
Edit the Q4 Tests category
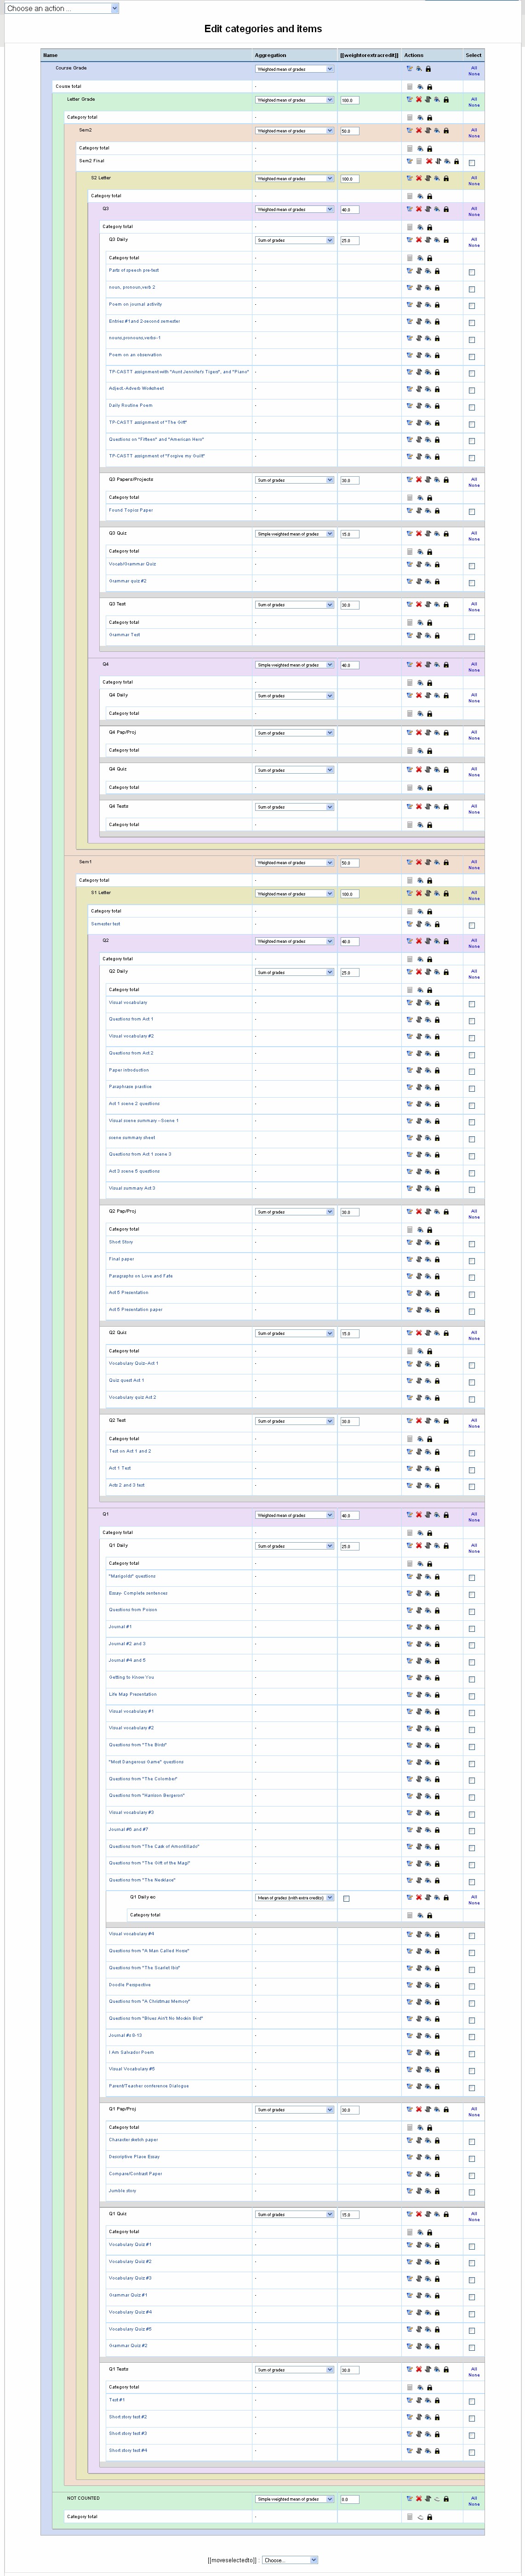point(409,807)
